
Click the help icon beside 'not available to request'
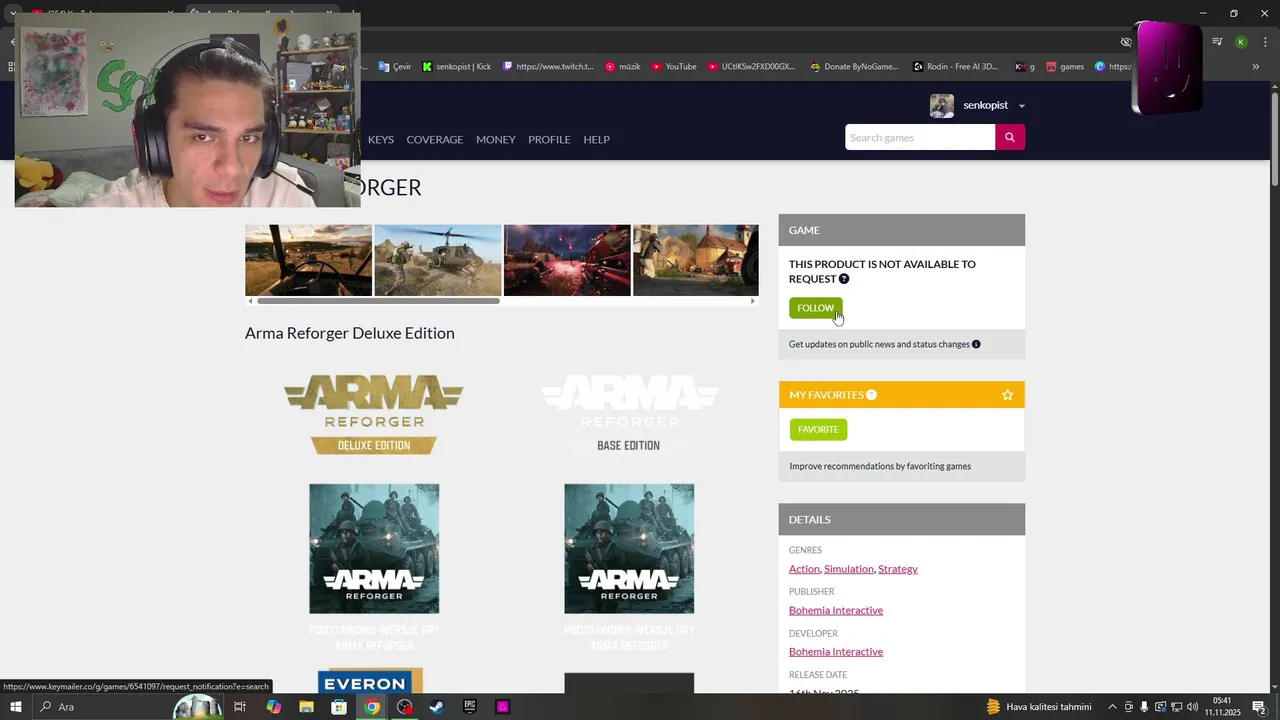[x=844, y=279]
